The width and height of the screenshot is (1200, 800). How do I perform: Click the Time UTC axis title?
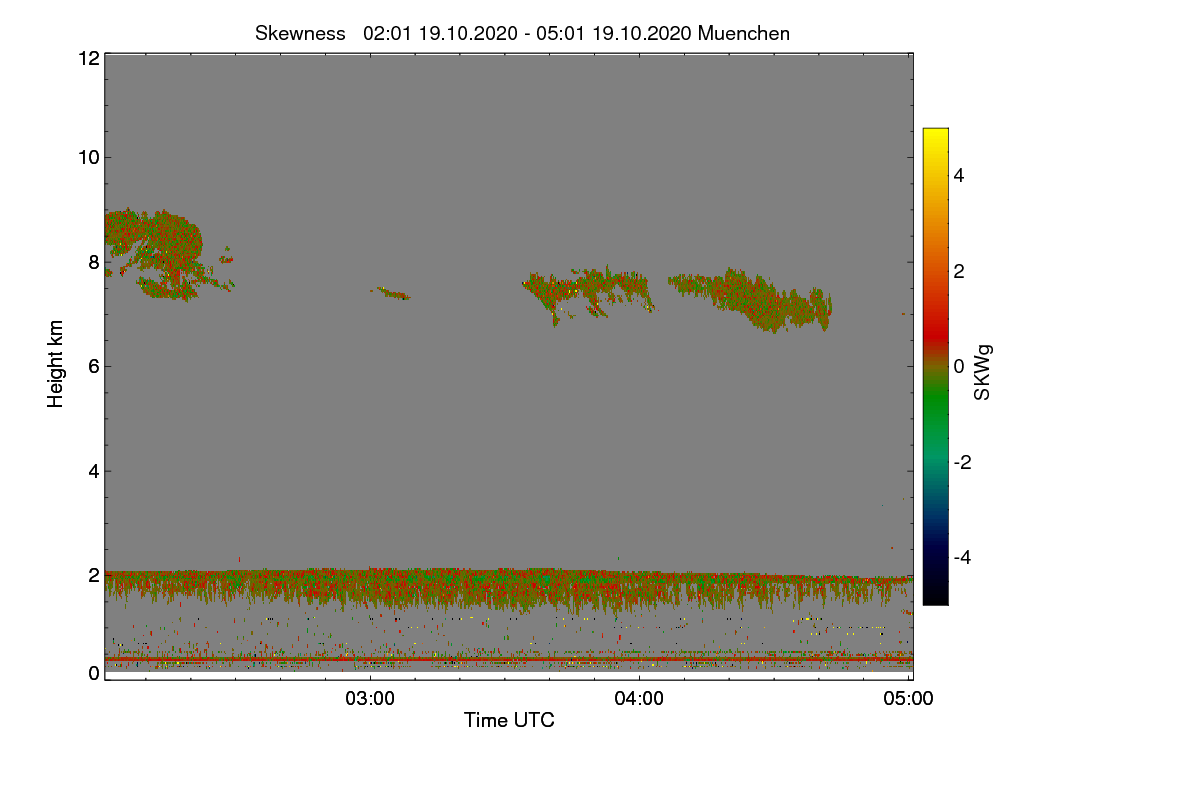pyautogui.click(x=509, y=720)
